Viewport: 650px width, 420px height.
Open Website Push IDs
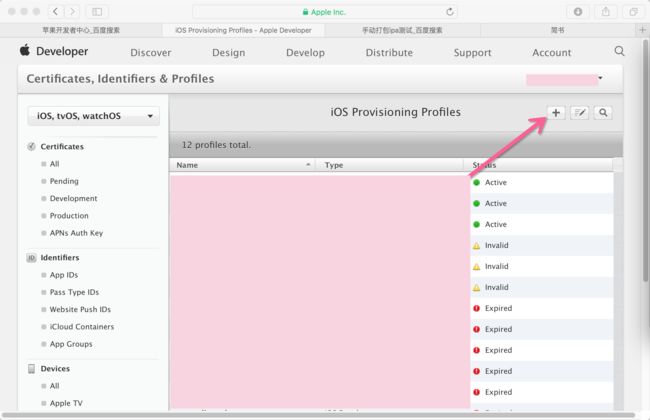click(80, 309)
